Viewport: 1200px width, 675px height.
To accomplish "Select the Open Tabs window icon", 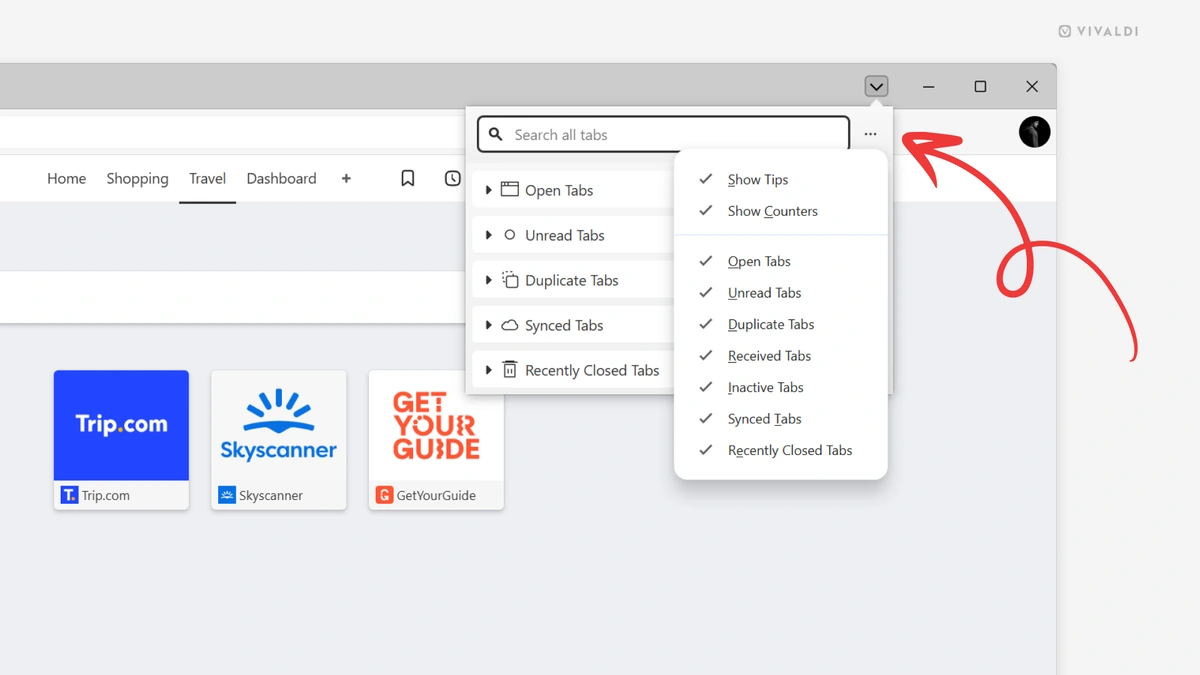I will [x=512, y=189].
